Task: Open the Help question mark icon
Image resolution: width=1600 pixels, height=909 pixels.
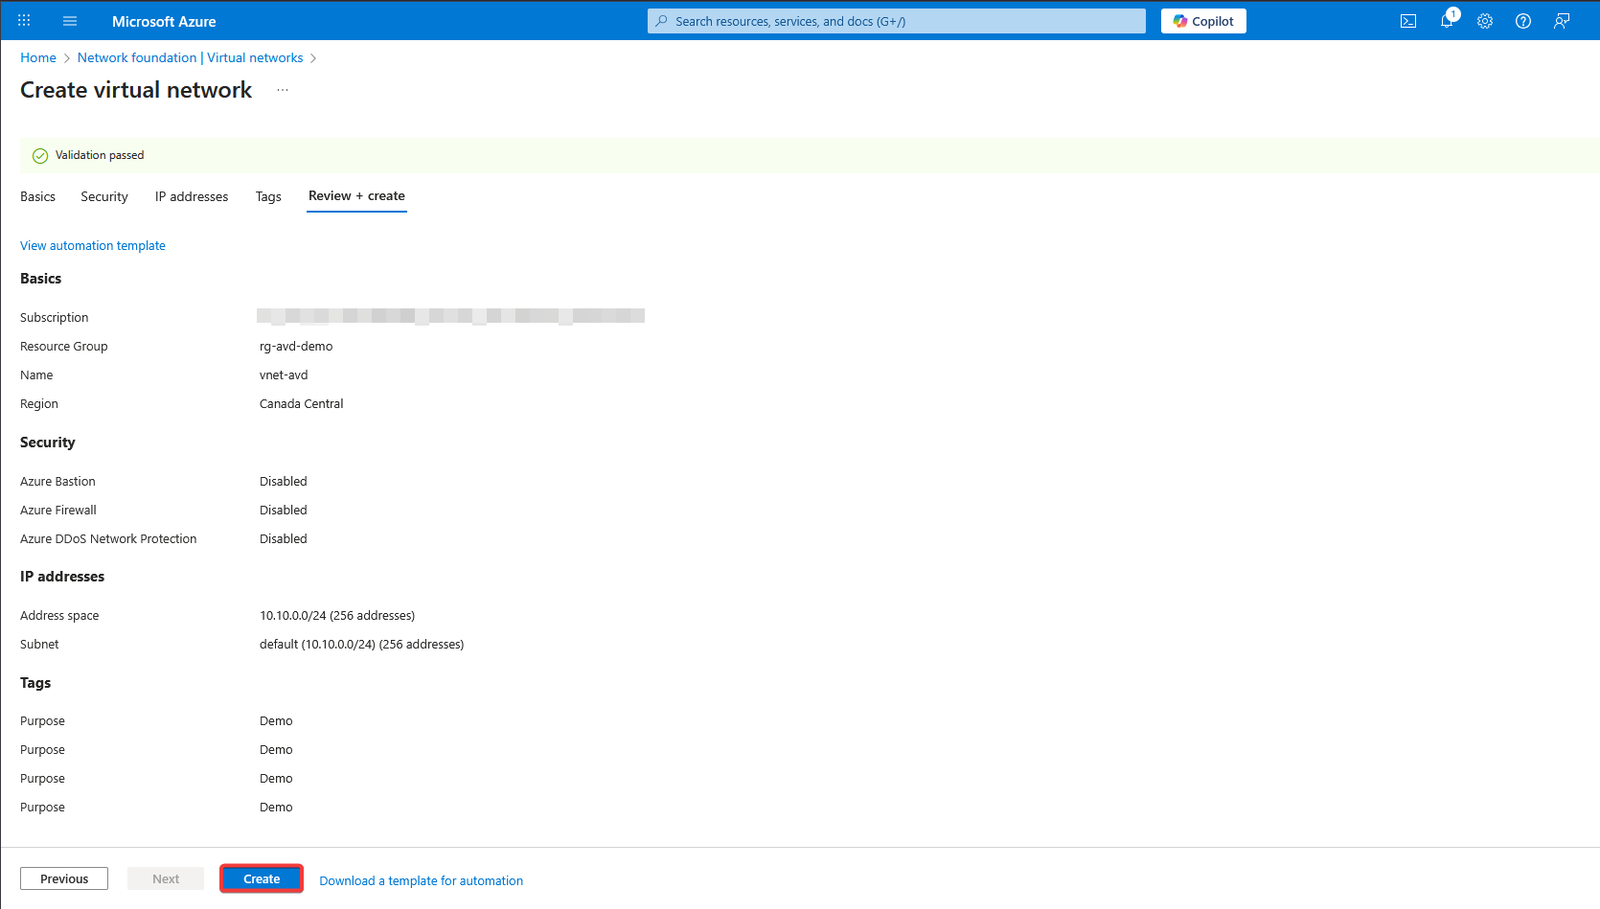Action: tap(1523, 21)
